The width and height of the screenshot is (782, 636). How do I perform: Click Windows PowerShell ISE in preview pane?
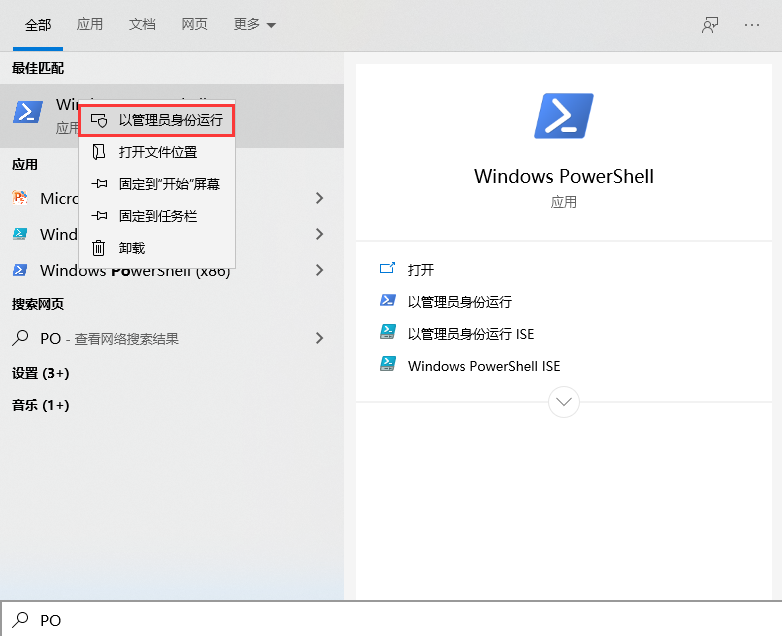coord(484,366)
